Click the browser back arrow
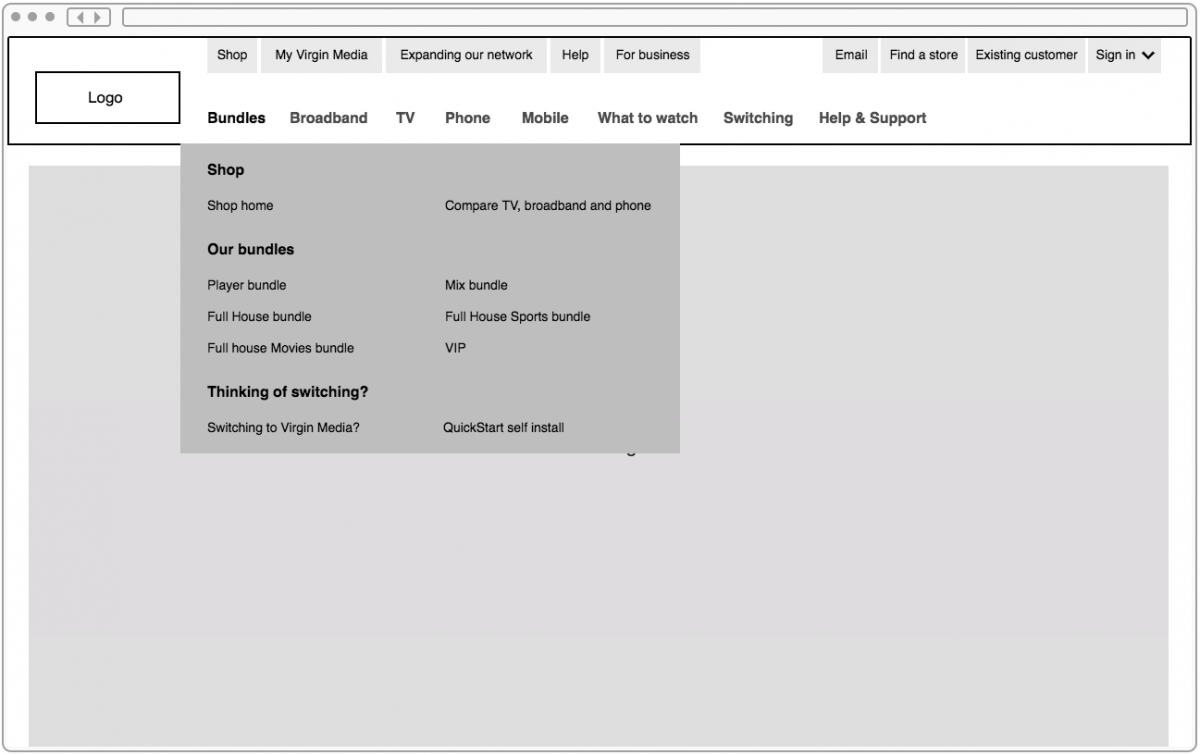Image resolution: width=1200 pixels, height=755 pixels. (x=79, y=16)
